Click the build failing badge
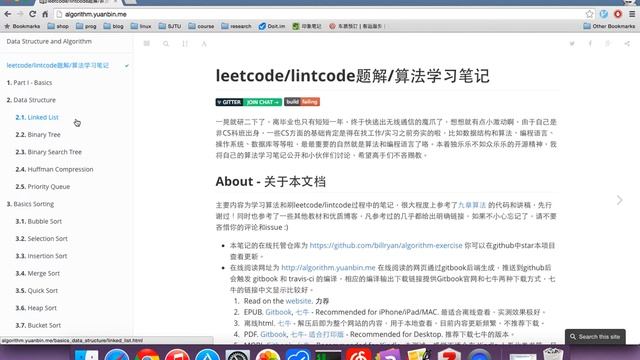 (302, 102)
